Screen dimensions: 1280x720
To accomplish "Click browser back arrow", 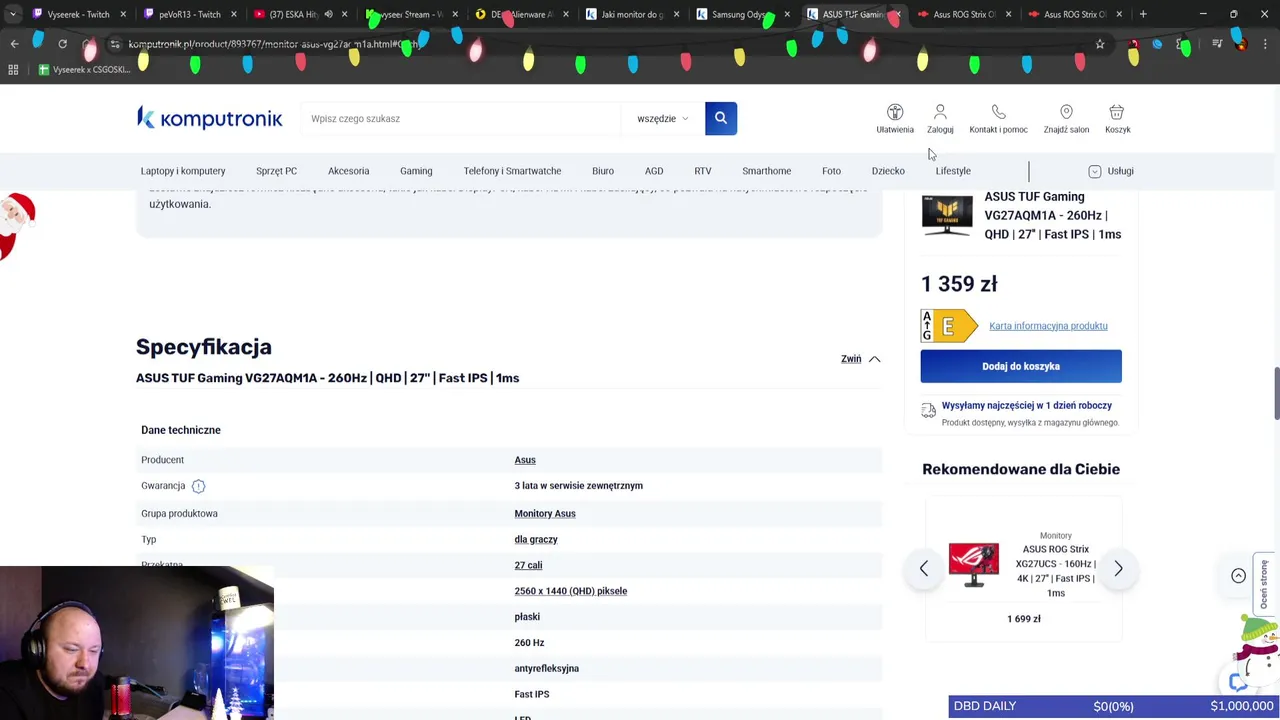I will [x=14, y=44].
